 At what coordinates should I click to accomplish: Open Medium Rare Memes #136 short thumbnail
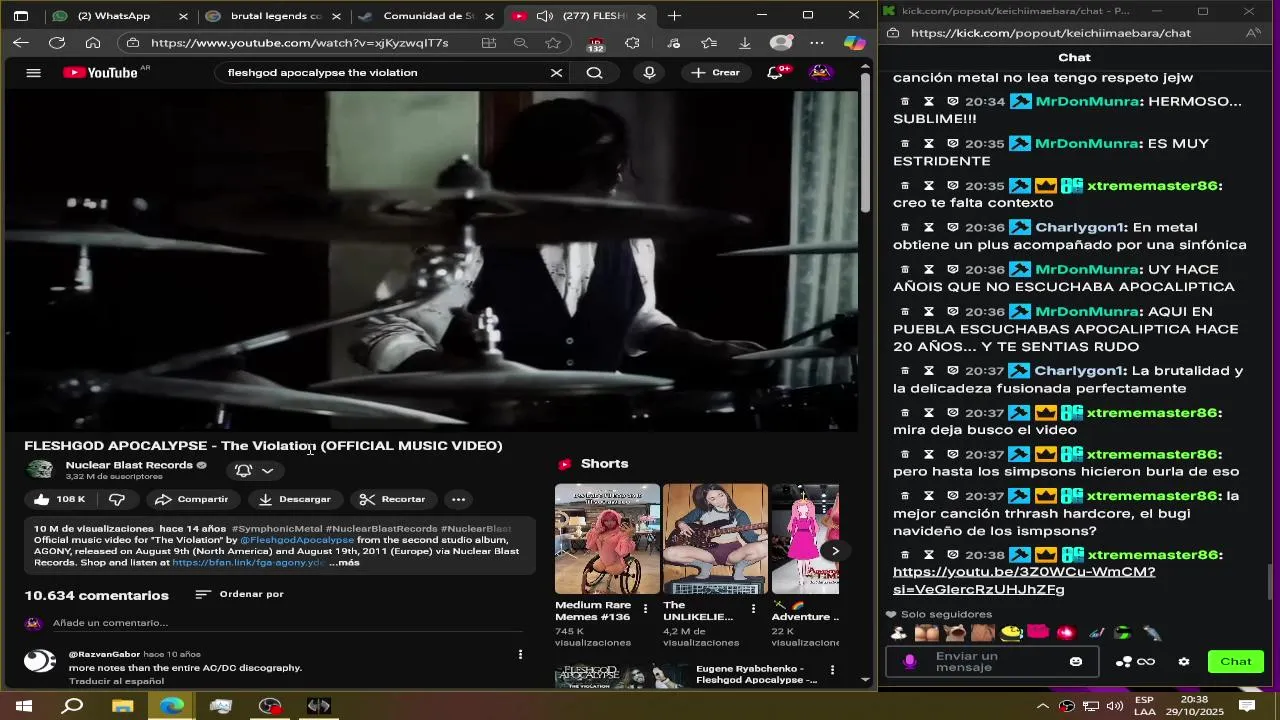pyautogui.click(x=607, y=539)
